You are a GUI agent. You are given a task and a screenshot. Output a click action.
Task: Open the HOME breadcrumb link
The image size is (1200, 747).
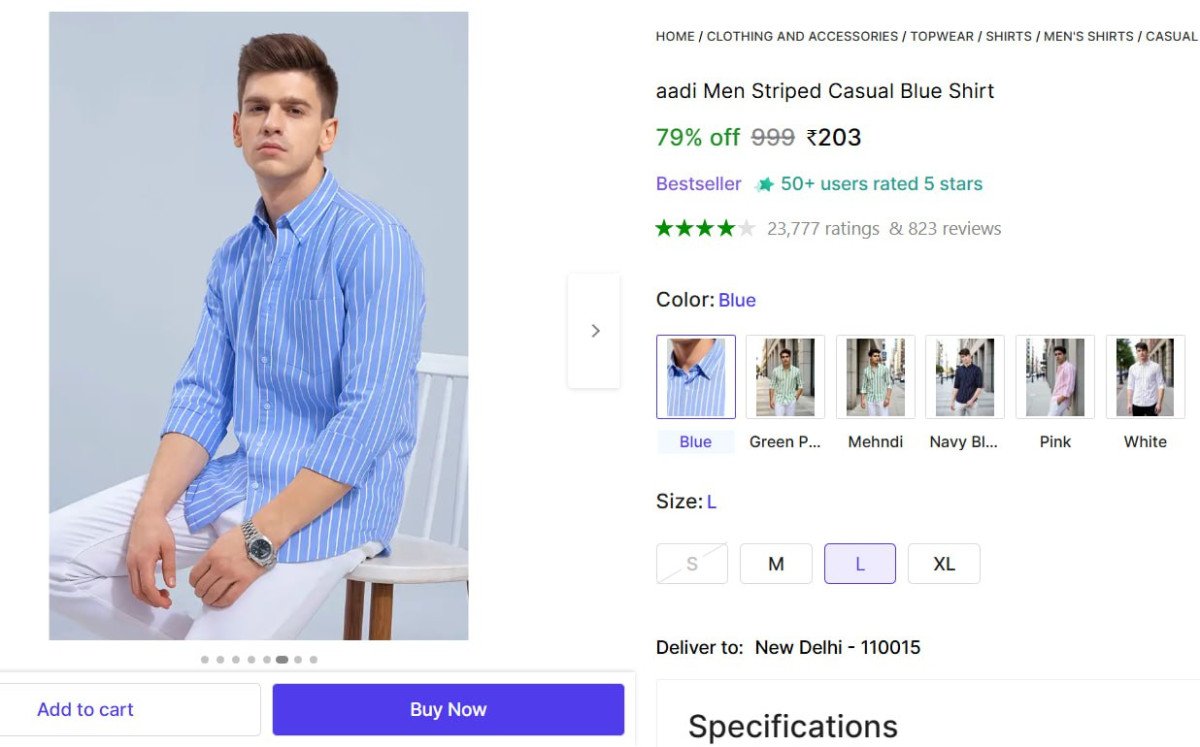(675, 36)
